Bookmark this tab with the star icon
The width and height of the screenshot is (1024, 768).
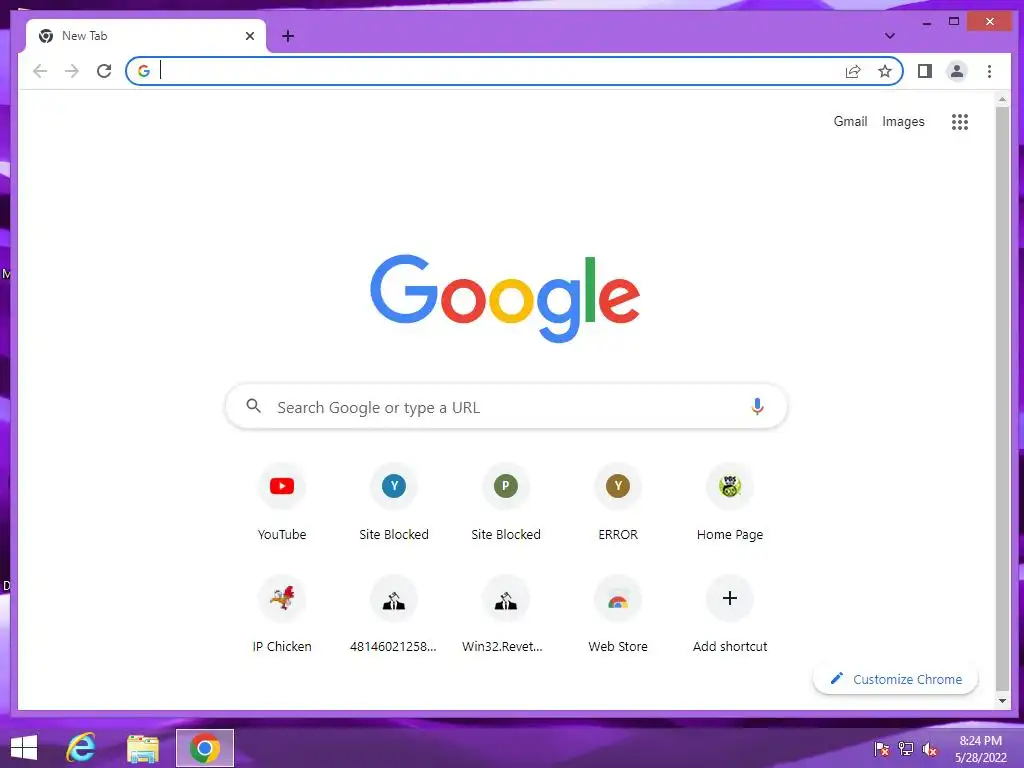click(x=885, y=71)
